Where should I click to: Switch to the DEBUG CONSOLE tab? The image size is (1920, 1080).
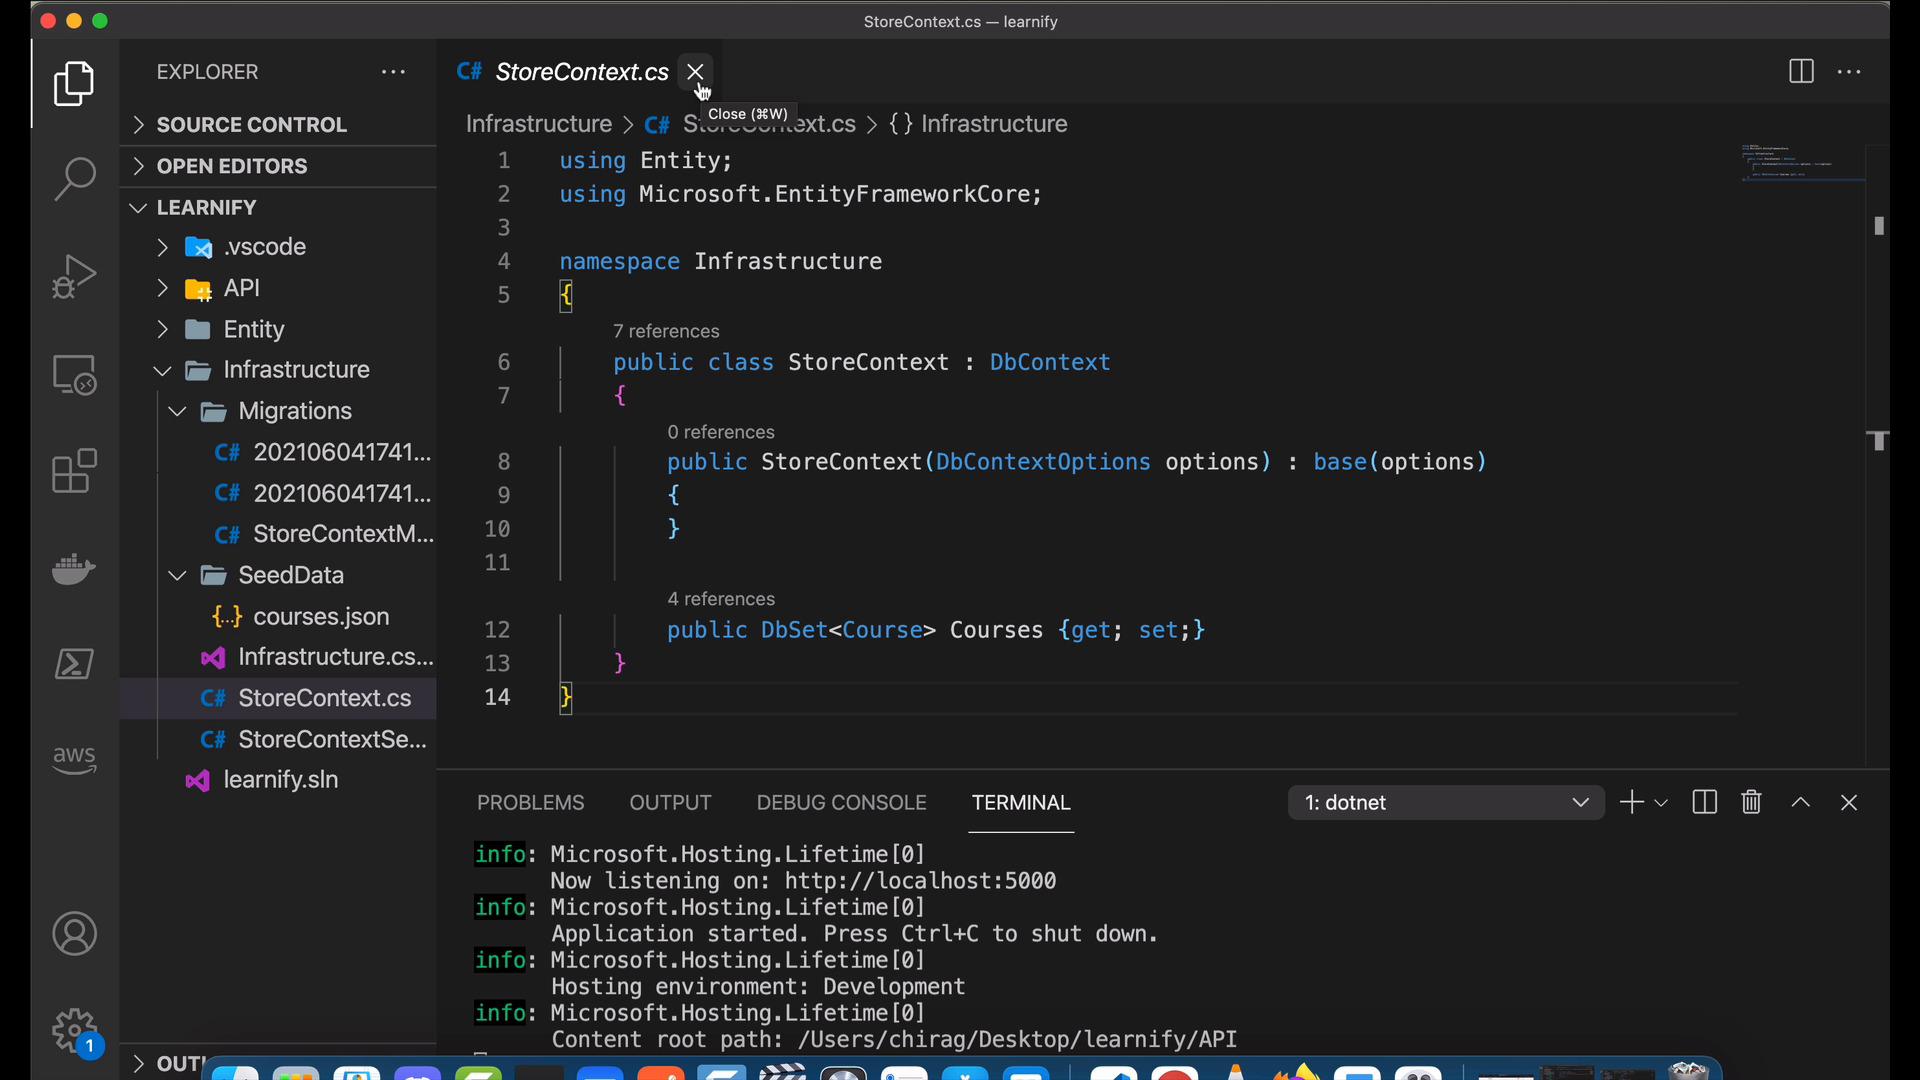pos(841,803)
